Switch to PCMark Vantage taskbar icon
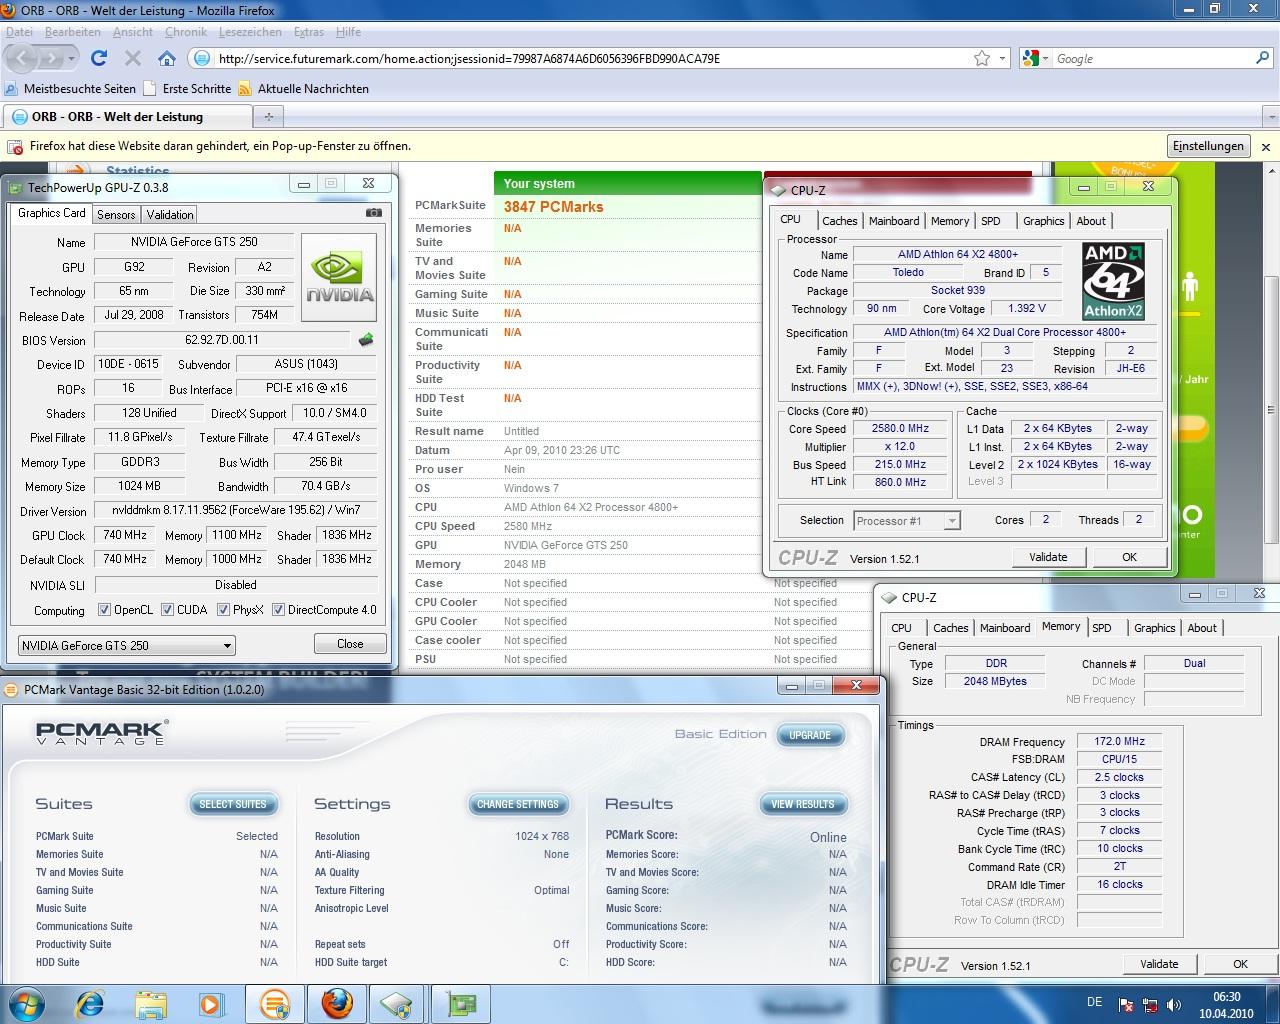This screenshot has width=1280, height=1024. coord(274,1003)
